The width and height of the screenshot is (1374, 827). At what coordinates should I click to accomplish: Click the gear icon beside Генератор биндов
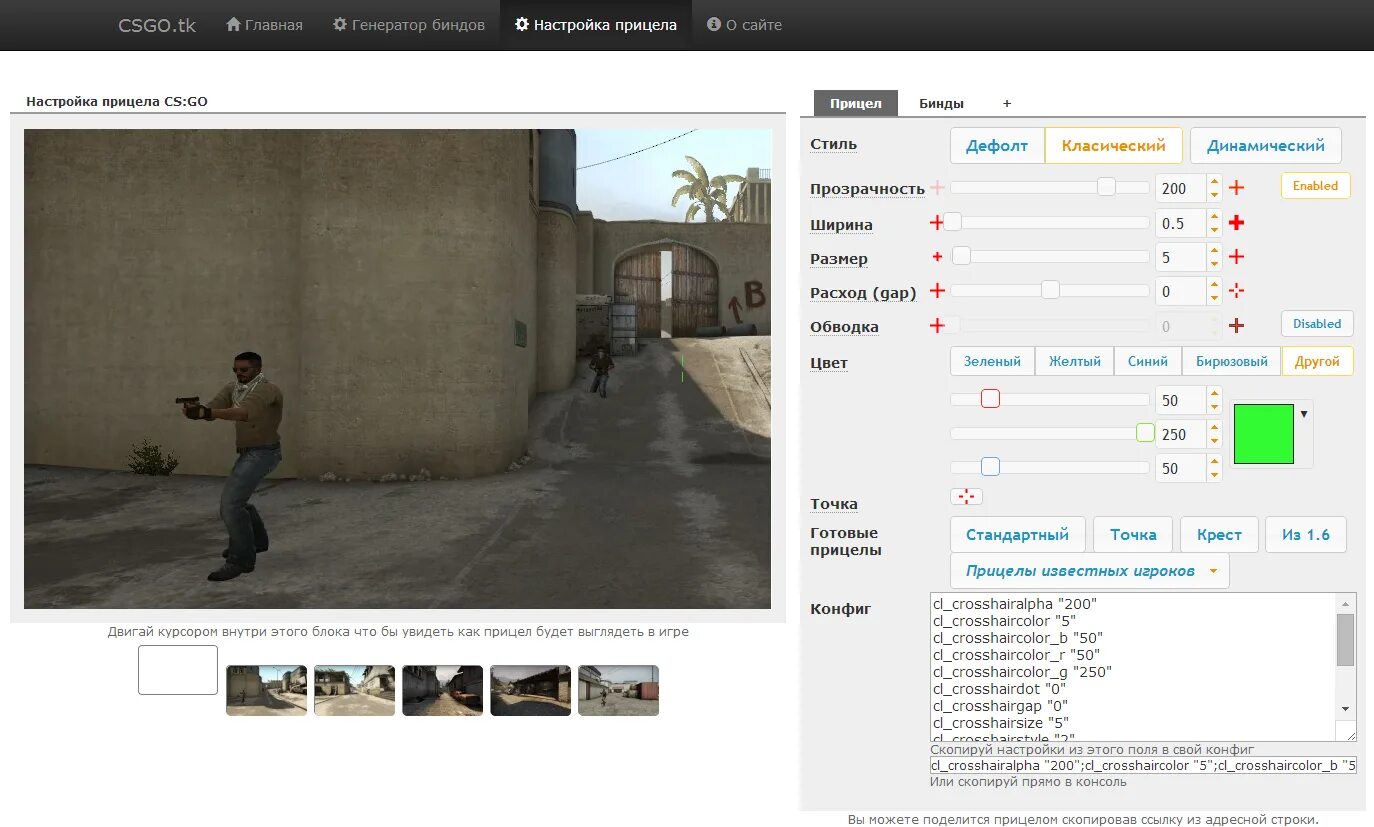pos(340,24)
